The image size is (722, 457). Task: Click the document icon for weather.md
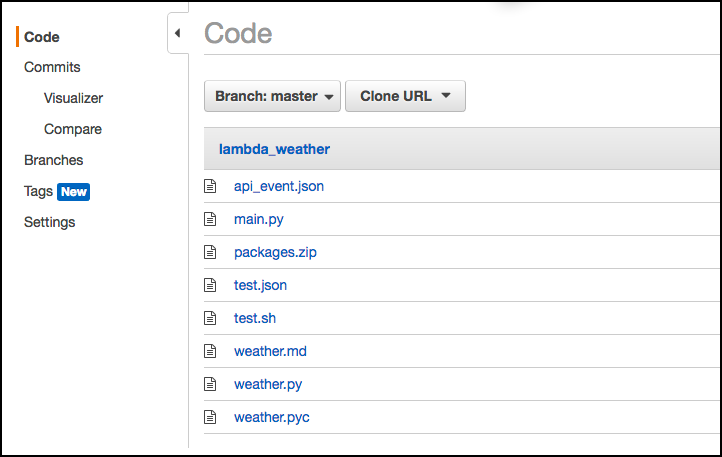[x=210, y=351]
